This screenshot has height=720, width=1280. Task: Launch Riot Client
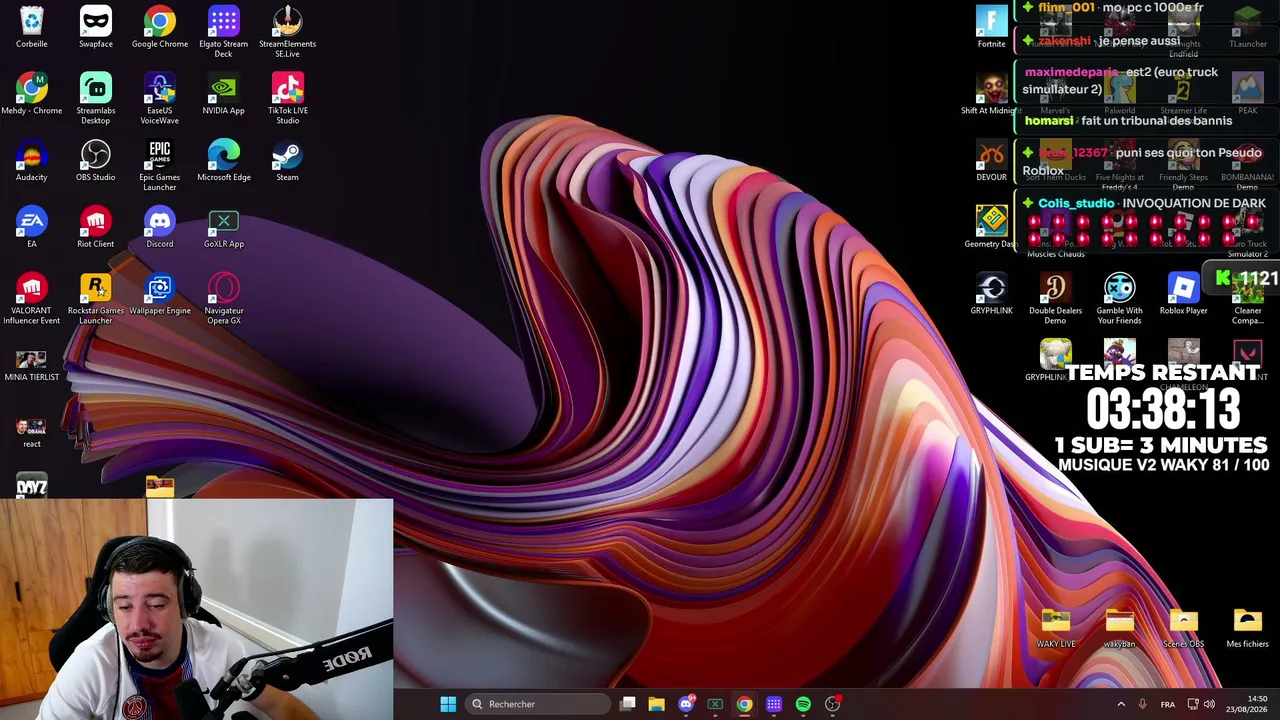pyautogui.click(x=96, y=227)
